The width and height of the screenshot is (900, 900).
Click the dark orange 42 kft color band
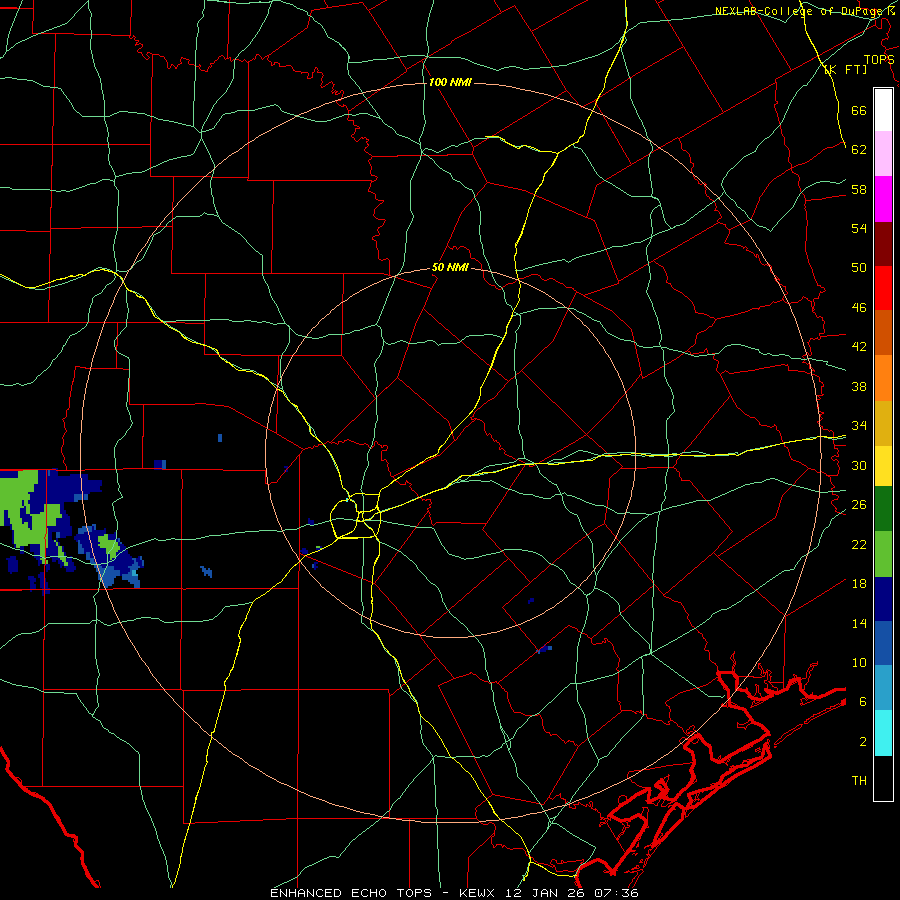pyautogui.click(x=883, y=333)
